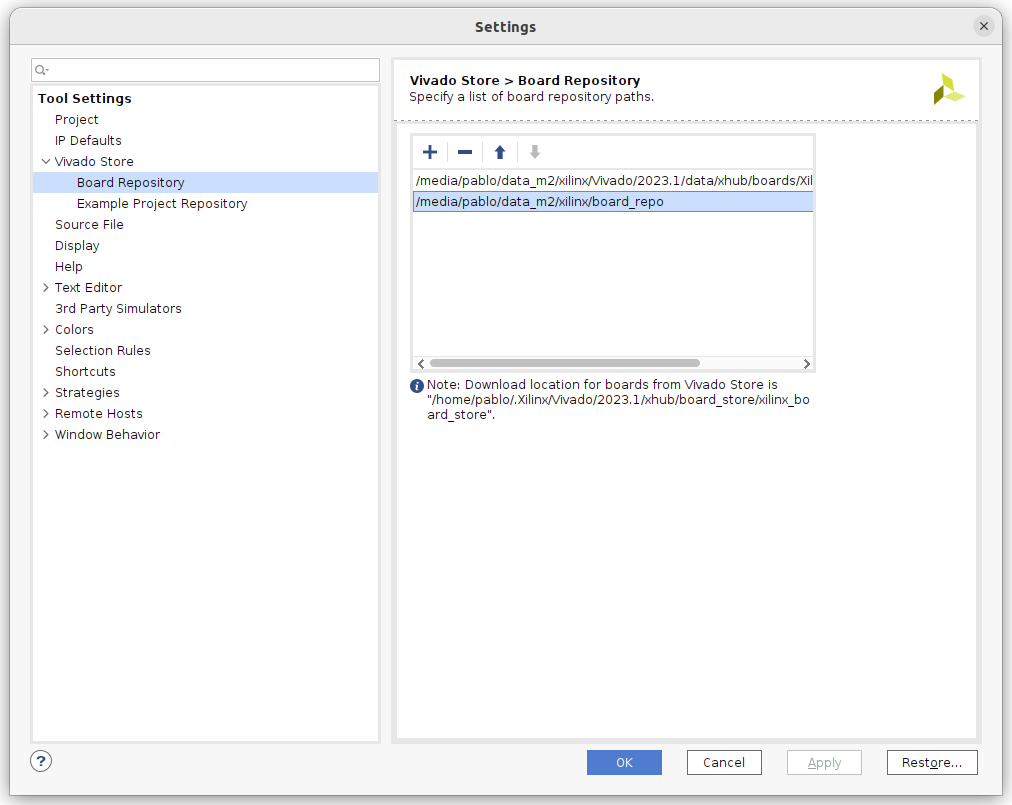Click the info icon beside the note
The width and height of the screenshot is (1012, 805).
point(417,386)
